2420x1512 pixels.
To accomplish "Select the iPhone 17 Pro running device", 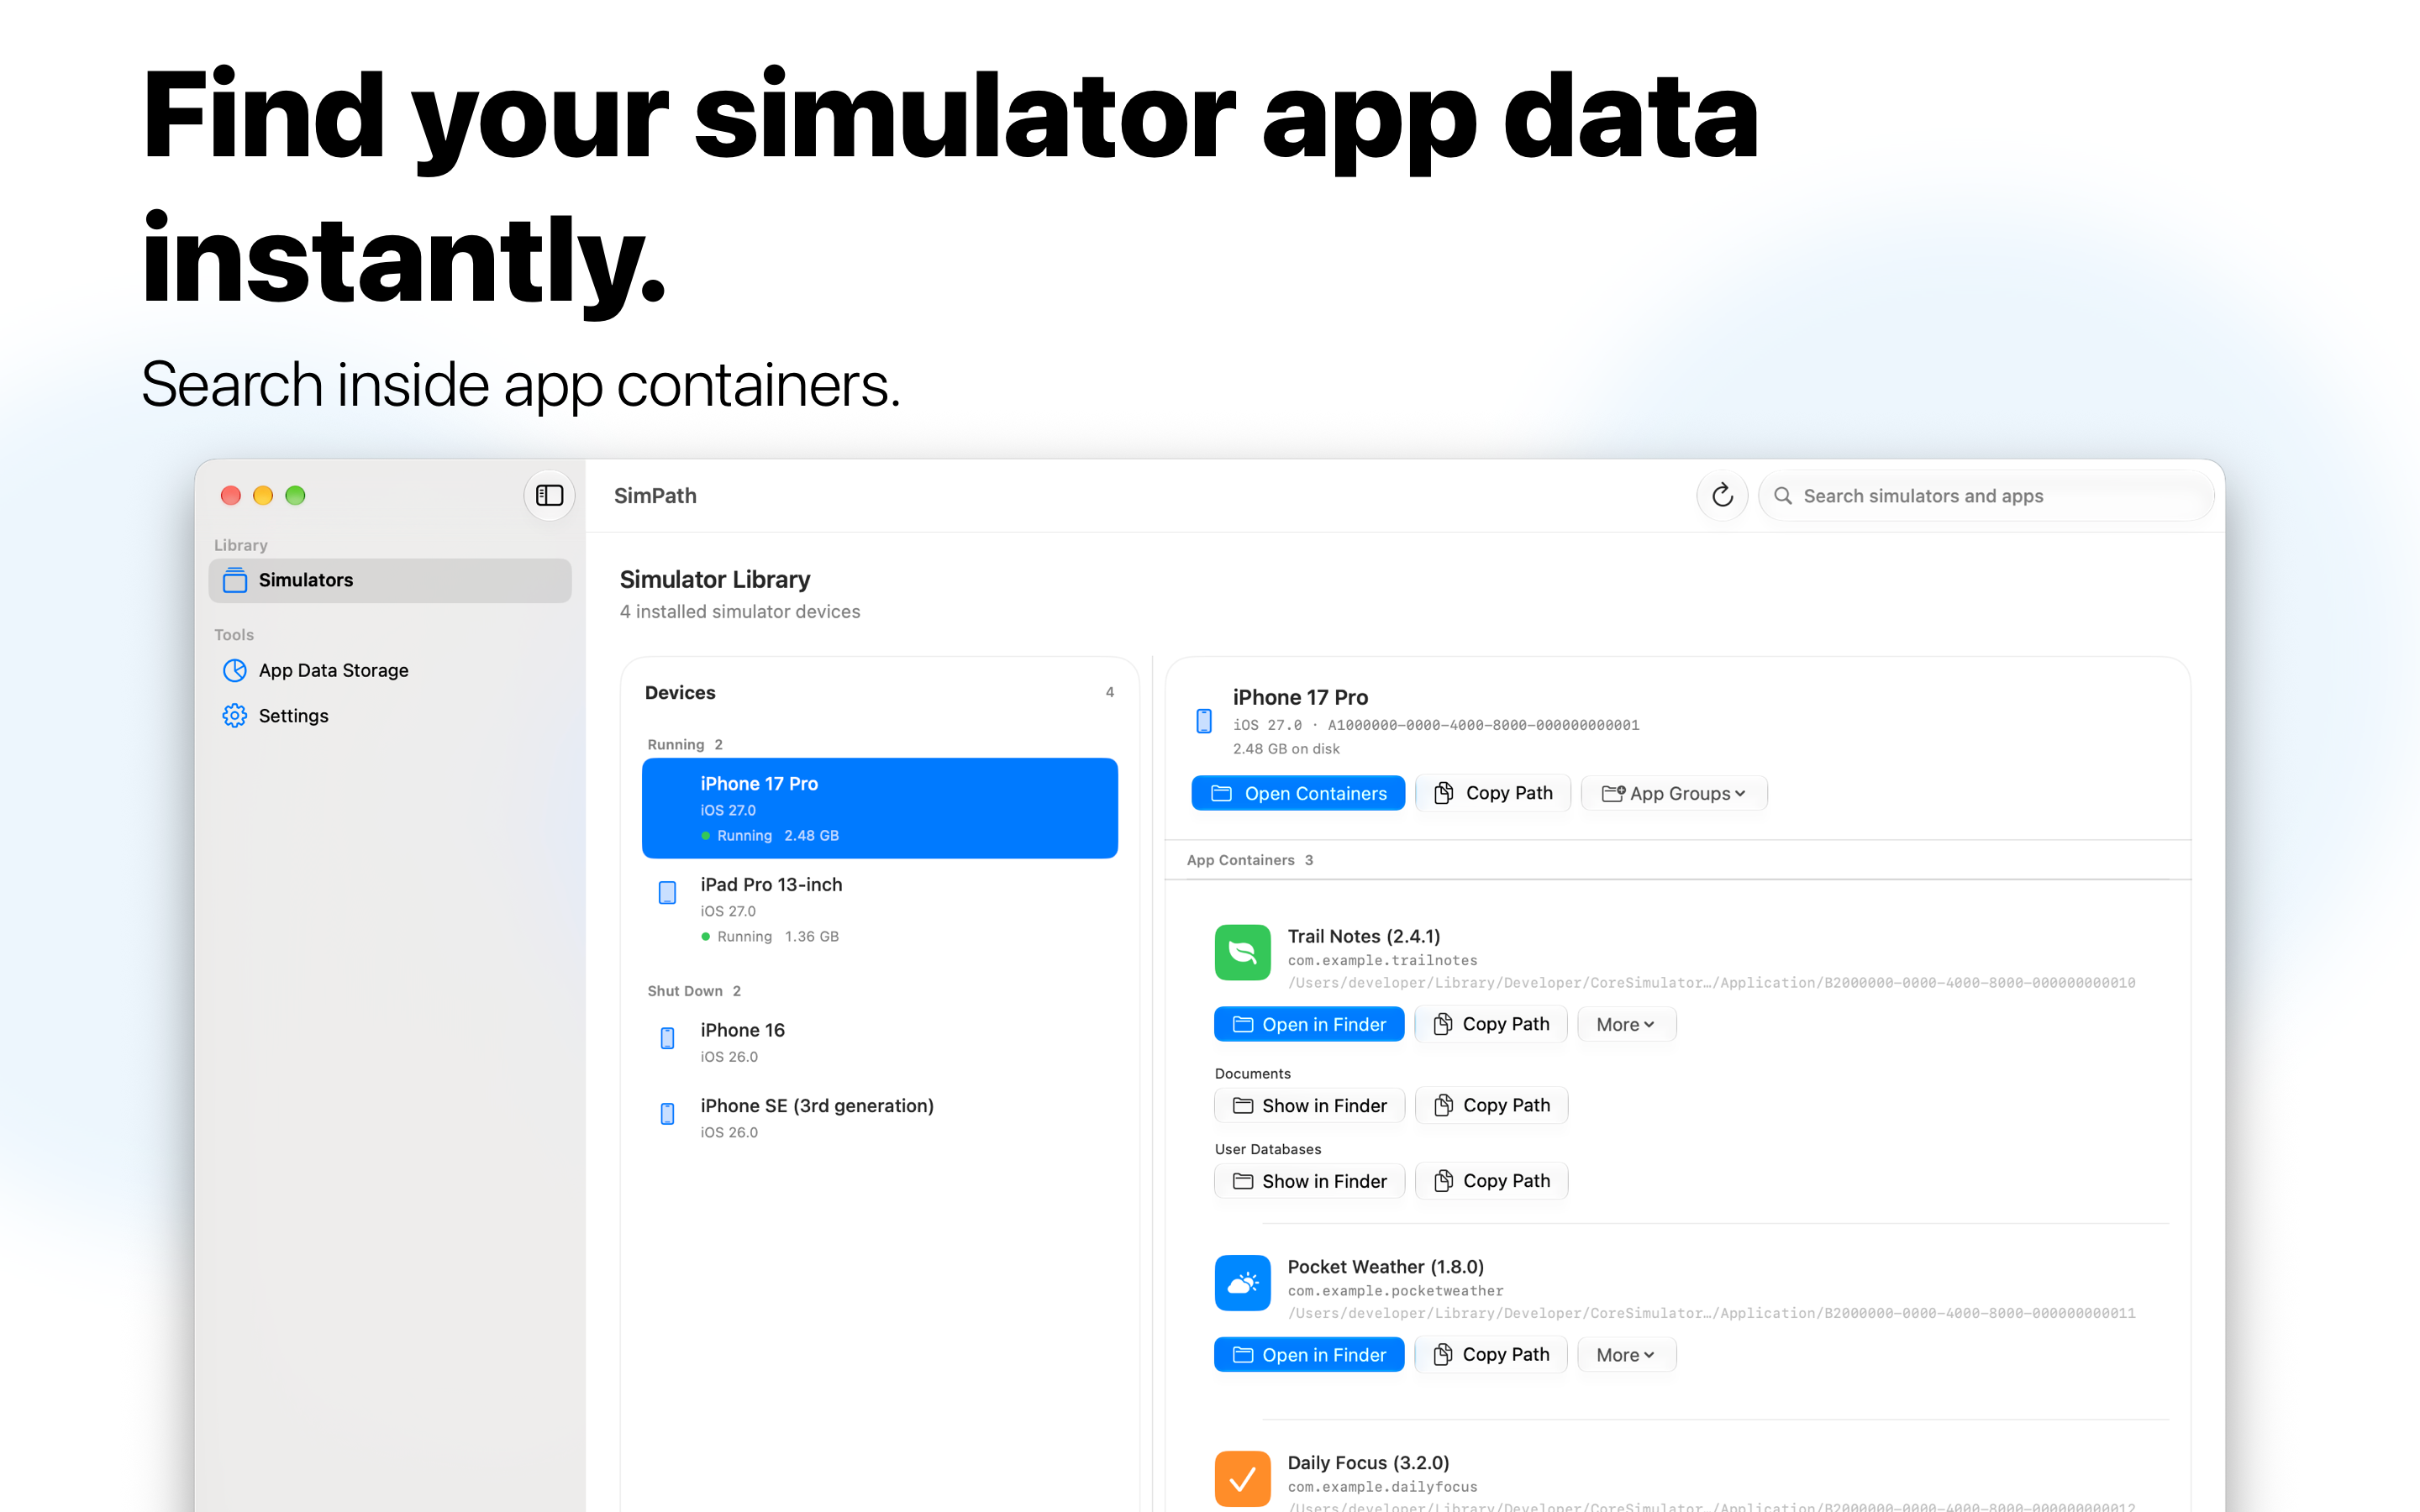I will 880,808.
